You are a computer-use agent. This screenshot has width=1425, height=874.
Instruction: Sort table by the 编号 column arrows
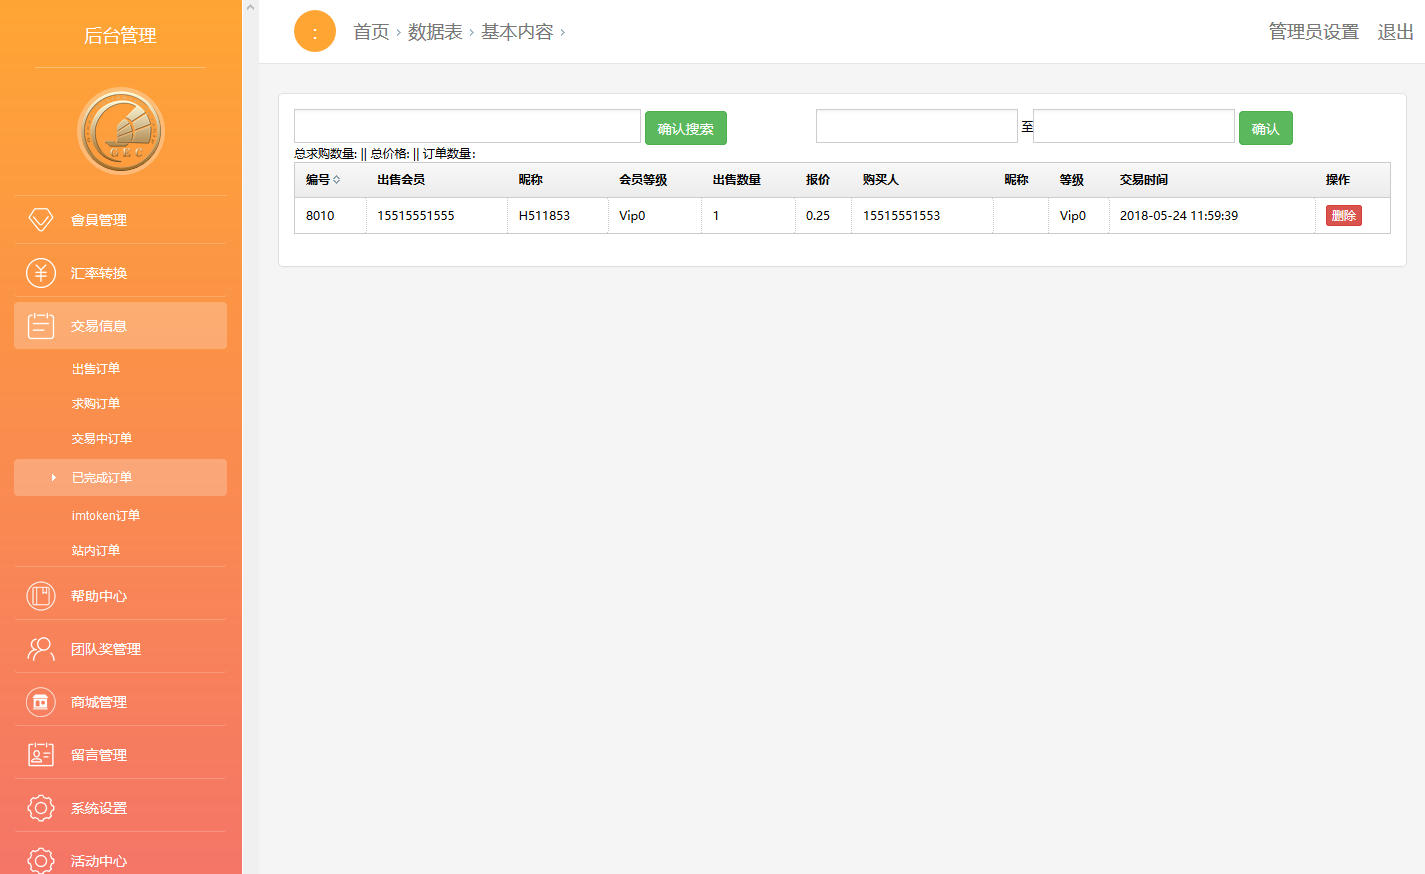pyautogui.click(x=337, y=180)
